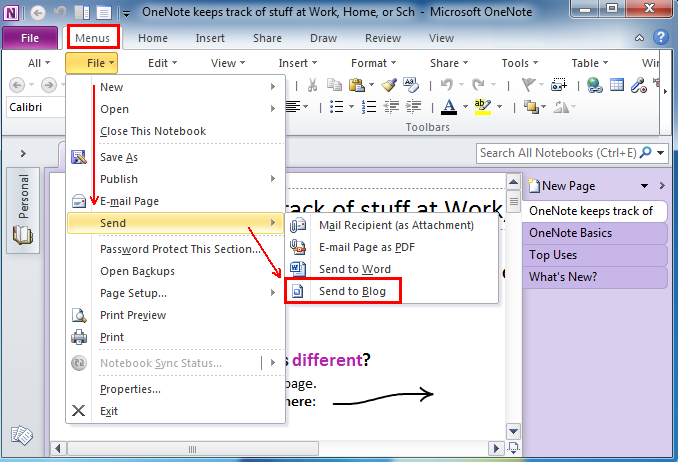Click the Tag flag icon
Viewport: 678px width, 462px height.
[528, 85]
